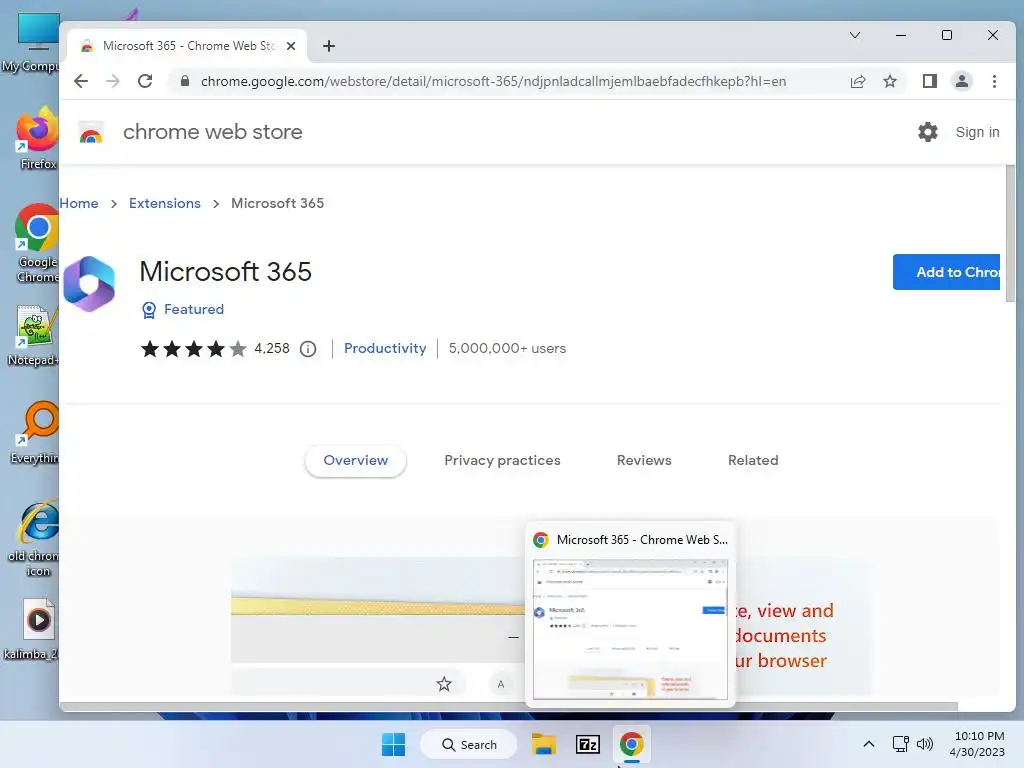
Task: Switch to Privacy practices tab
Action: point(502,460)
